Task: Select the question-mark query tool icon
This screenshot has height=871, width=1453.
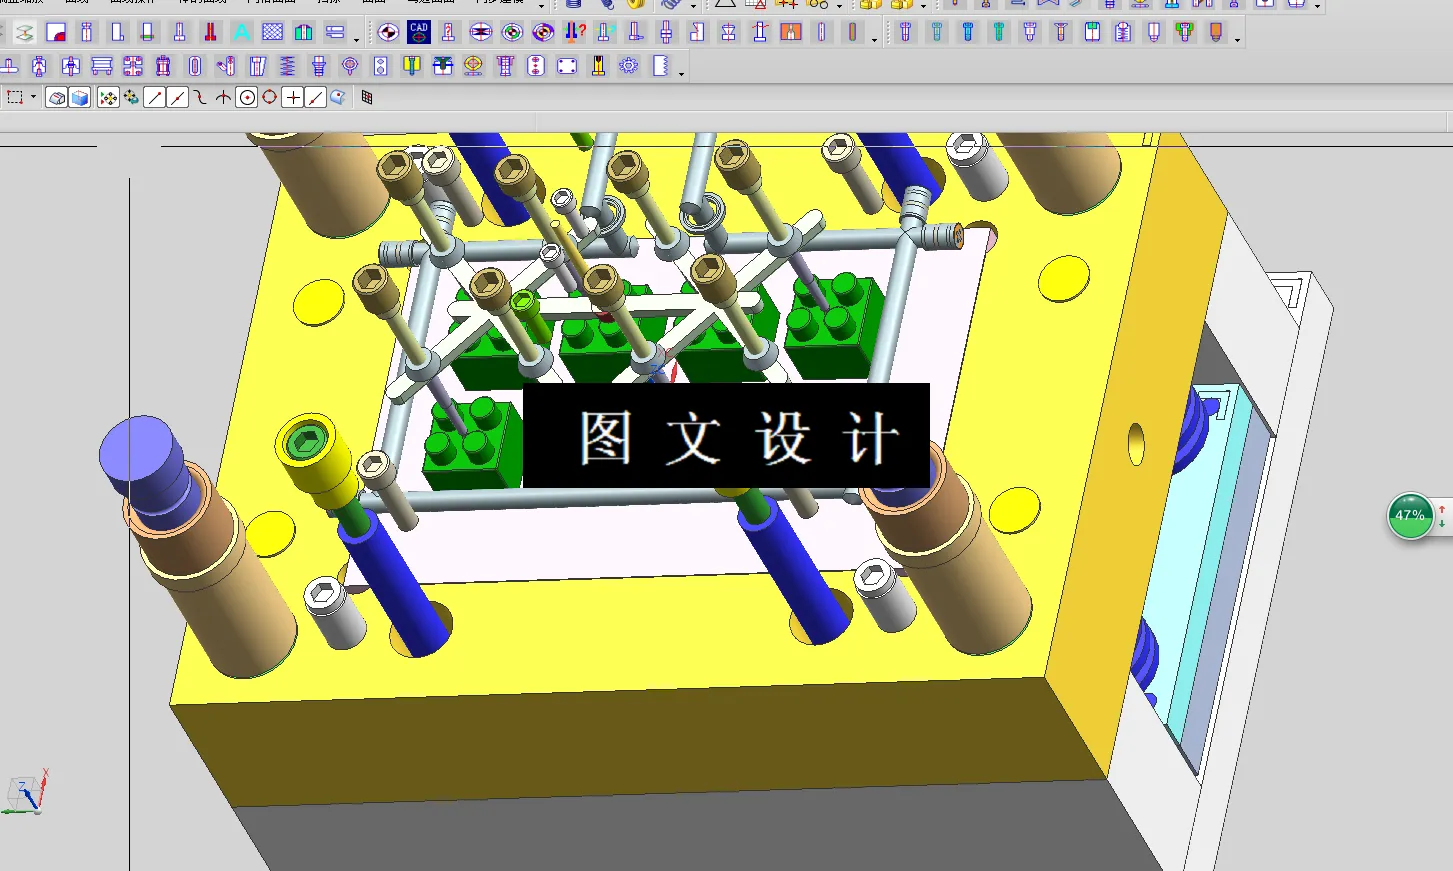Action: (573, 32)
